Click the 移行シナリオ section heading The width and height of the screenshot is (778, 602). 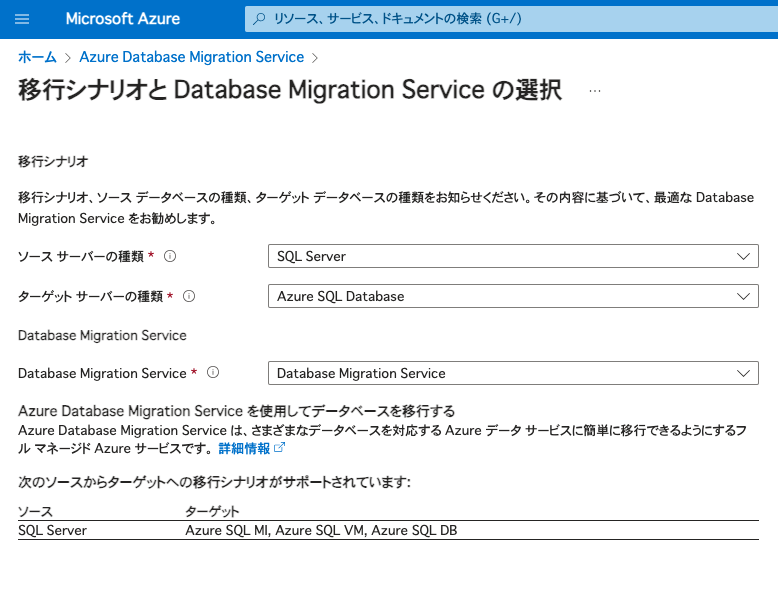coord(53,161)
